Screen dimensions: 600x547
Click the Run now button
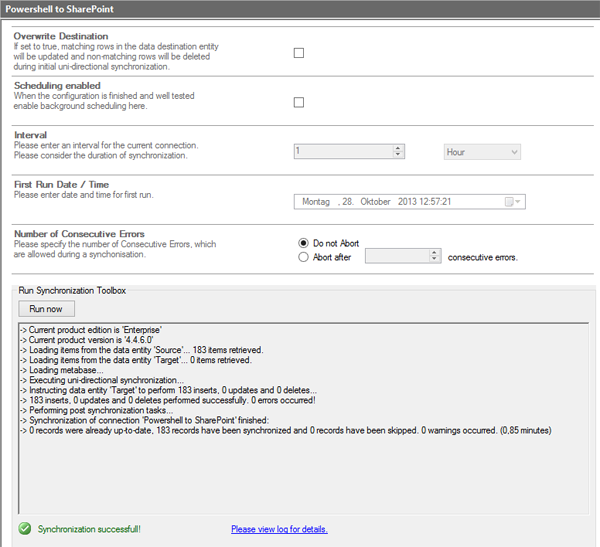pyautogui.click(x=46, y=309)
